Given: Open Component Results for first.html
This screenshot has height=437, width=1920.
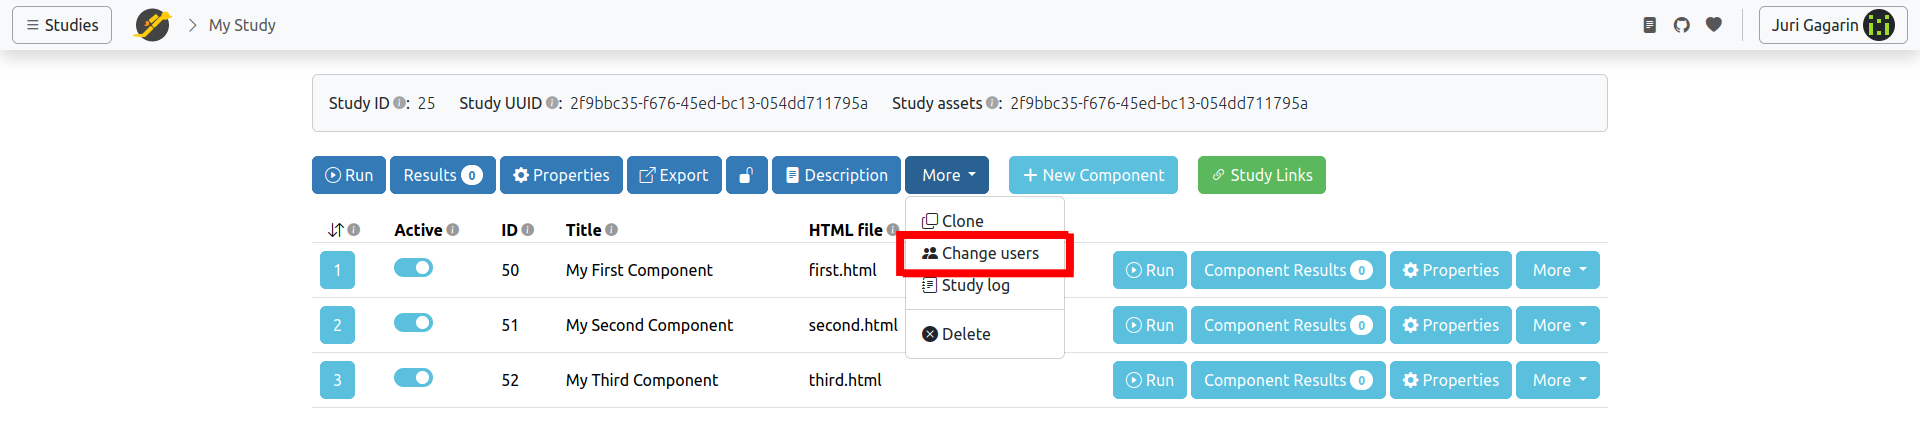Looking at the screenshot, I should (1288, 270).
